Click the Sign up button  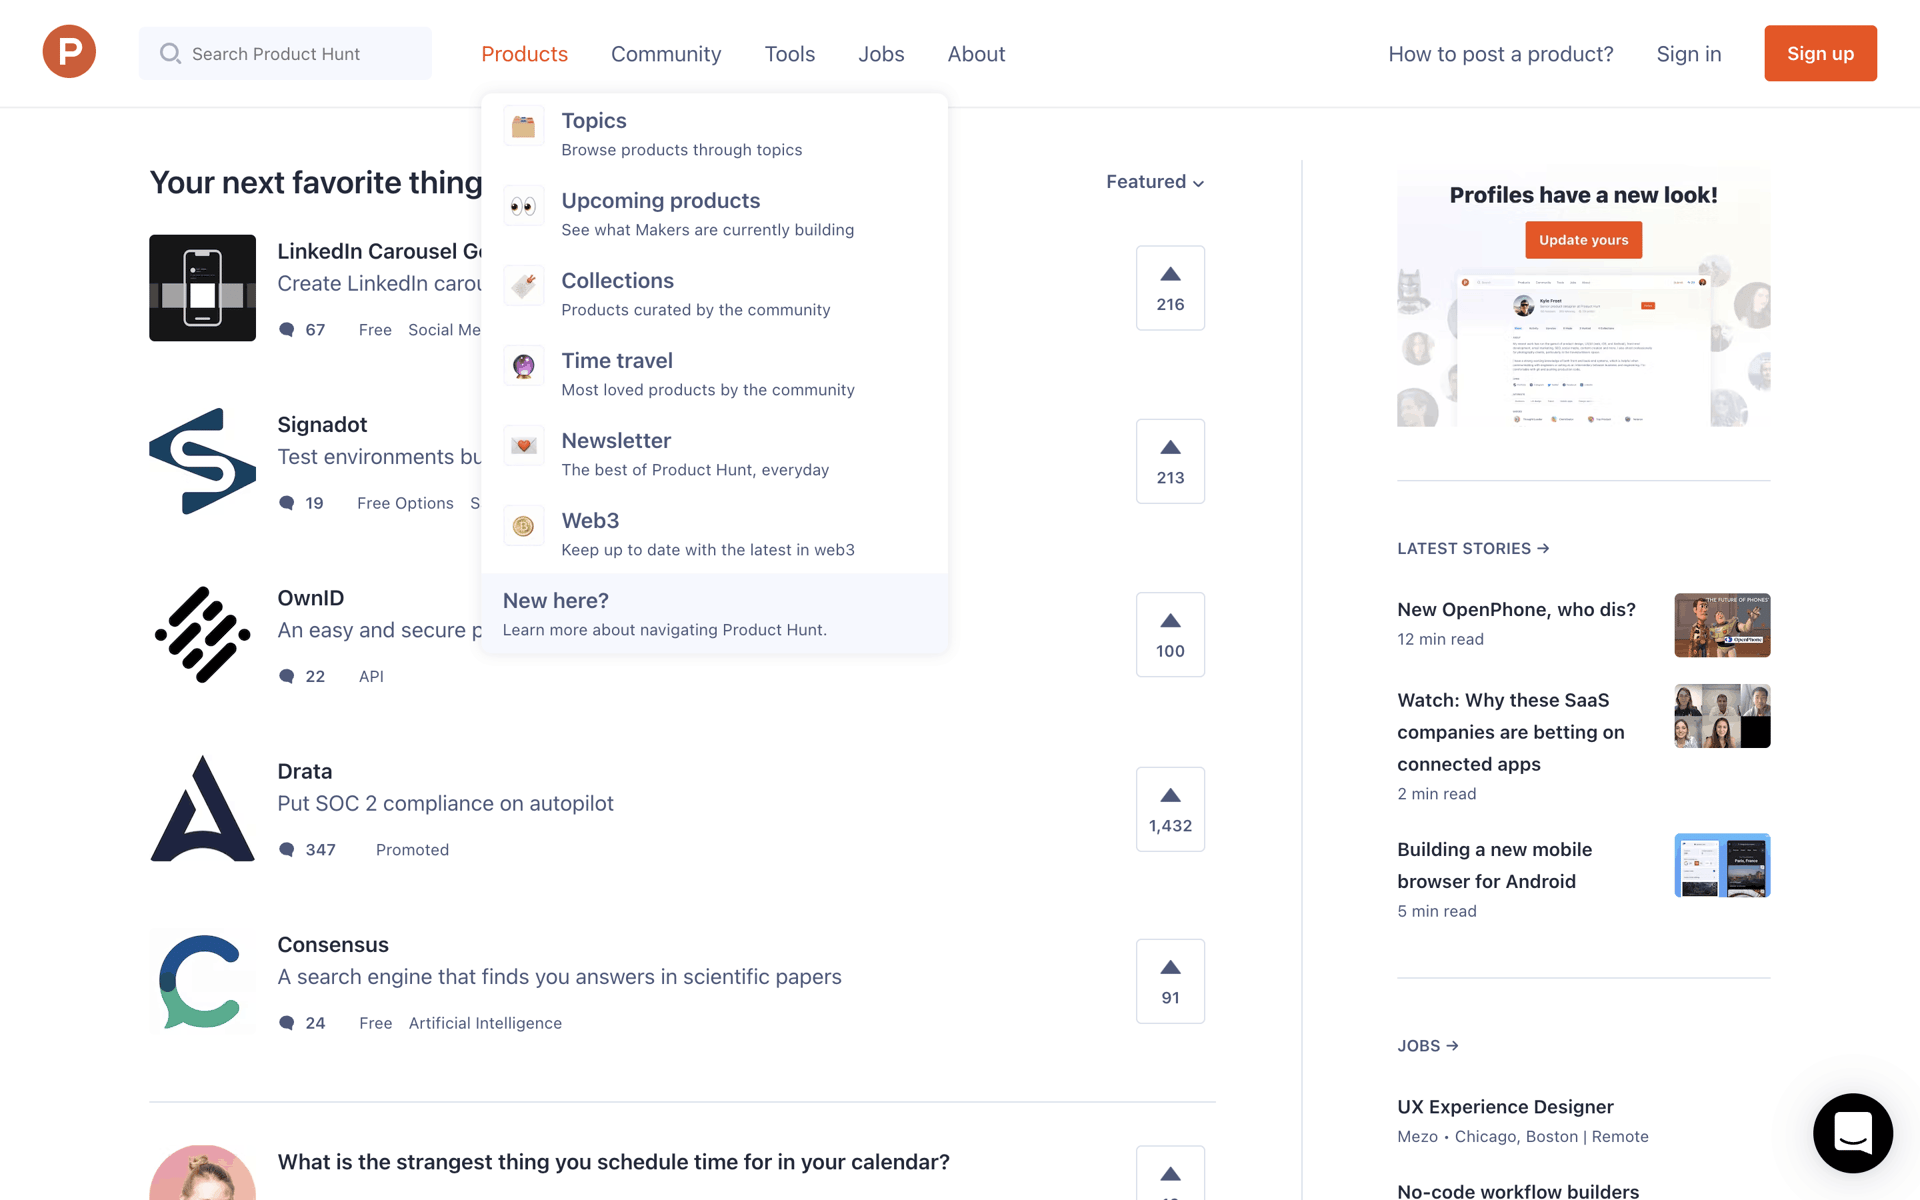point(1820,53)
